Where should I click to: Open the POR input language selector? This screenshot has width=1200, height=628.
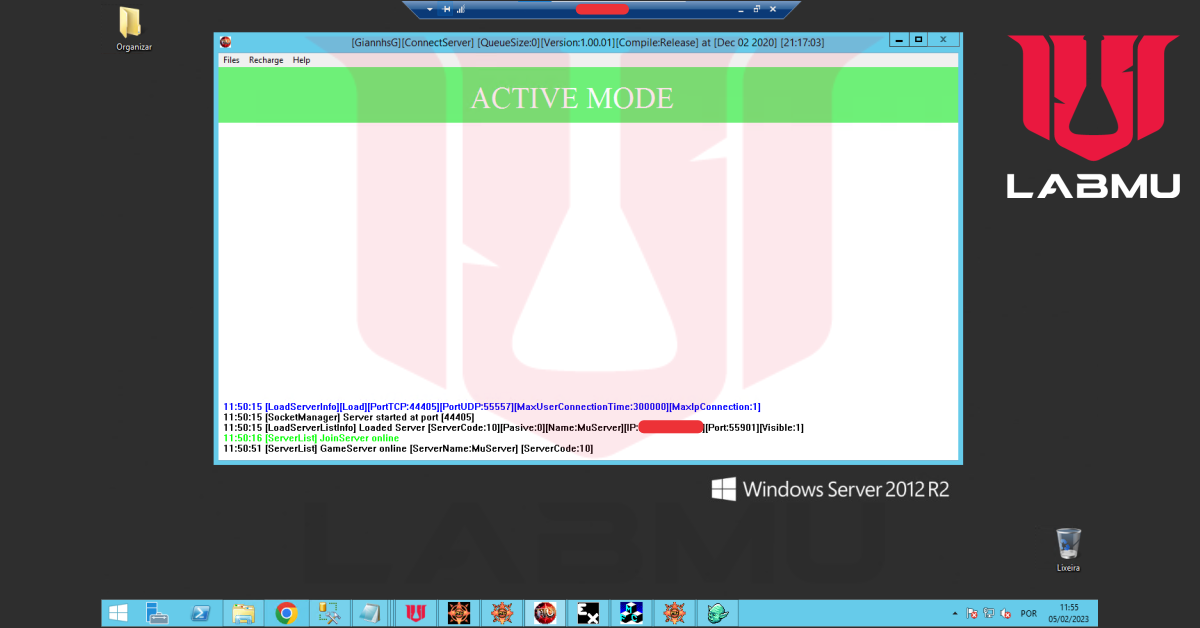click(x=1028, y=613)
